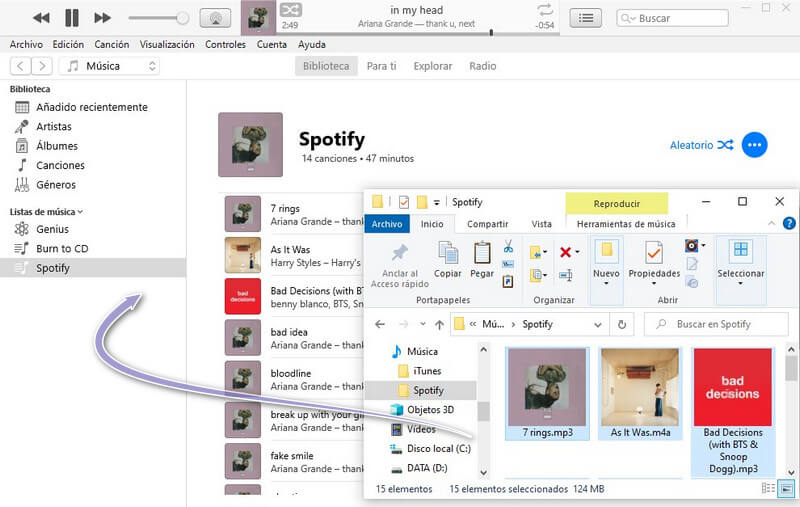
Task: Open the Edición menu
Action: click(x=68, y=44)
